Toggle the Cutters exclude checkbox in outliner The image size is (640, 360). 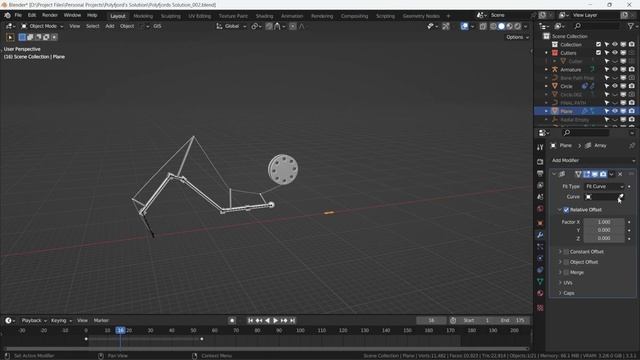[x=598, y=53]
